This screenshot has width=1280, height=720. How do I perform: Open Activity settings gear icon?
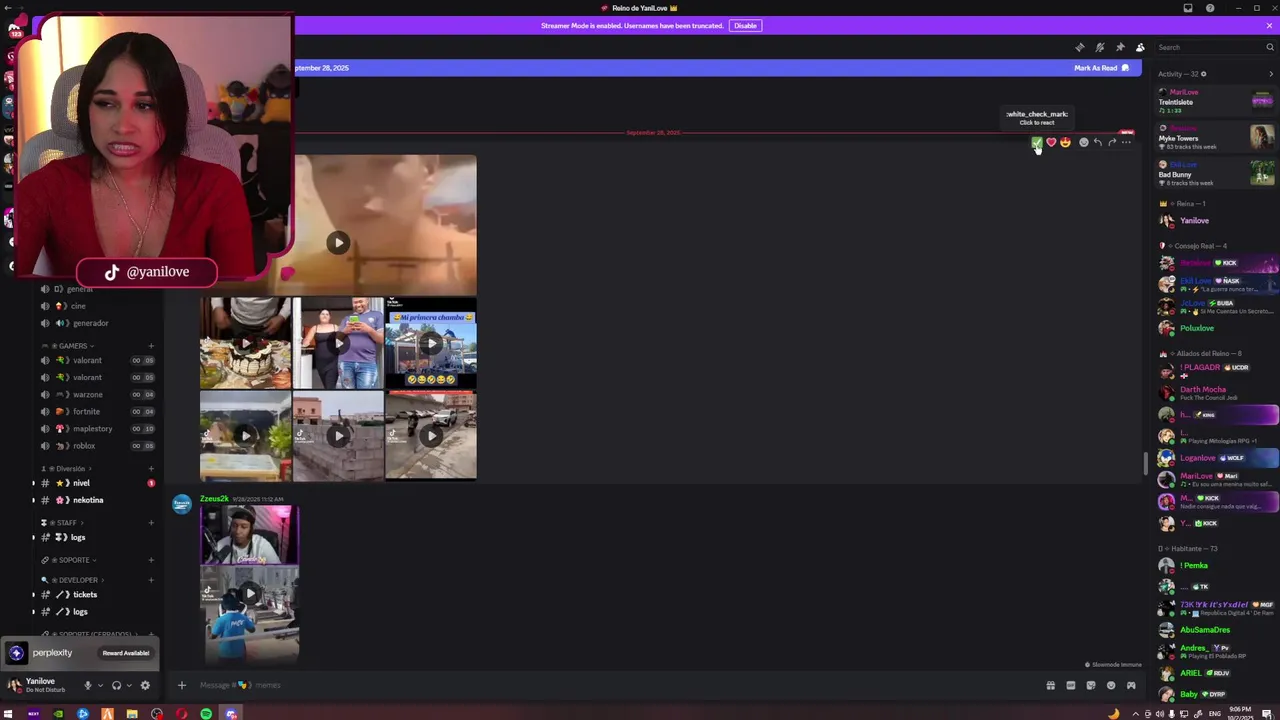[x=1203, y=74]
